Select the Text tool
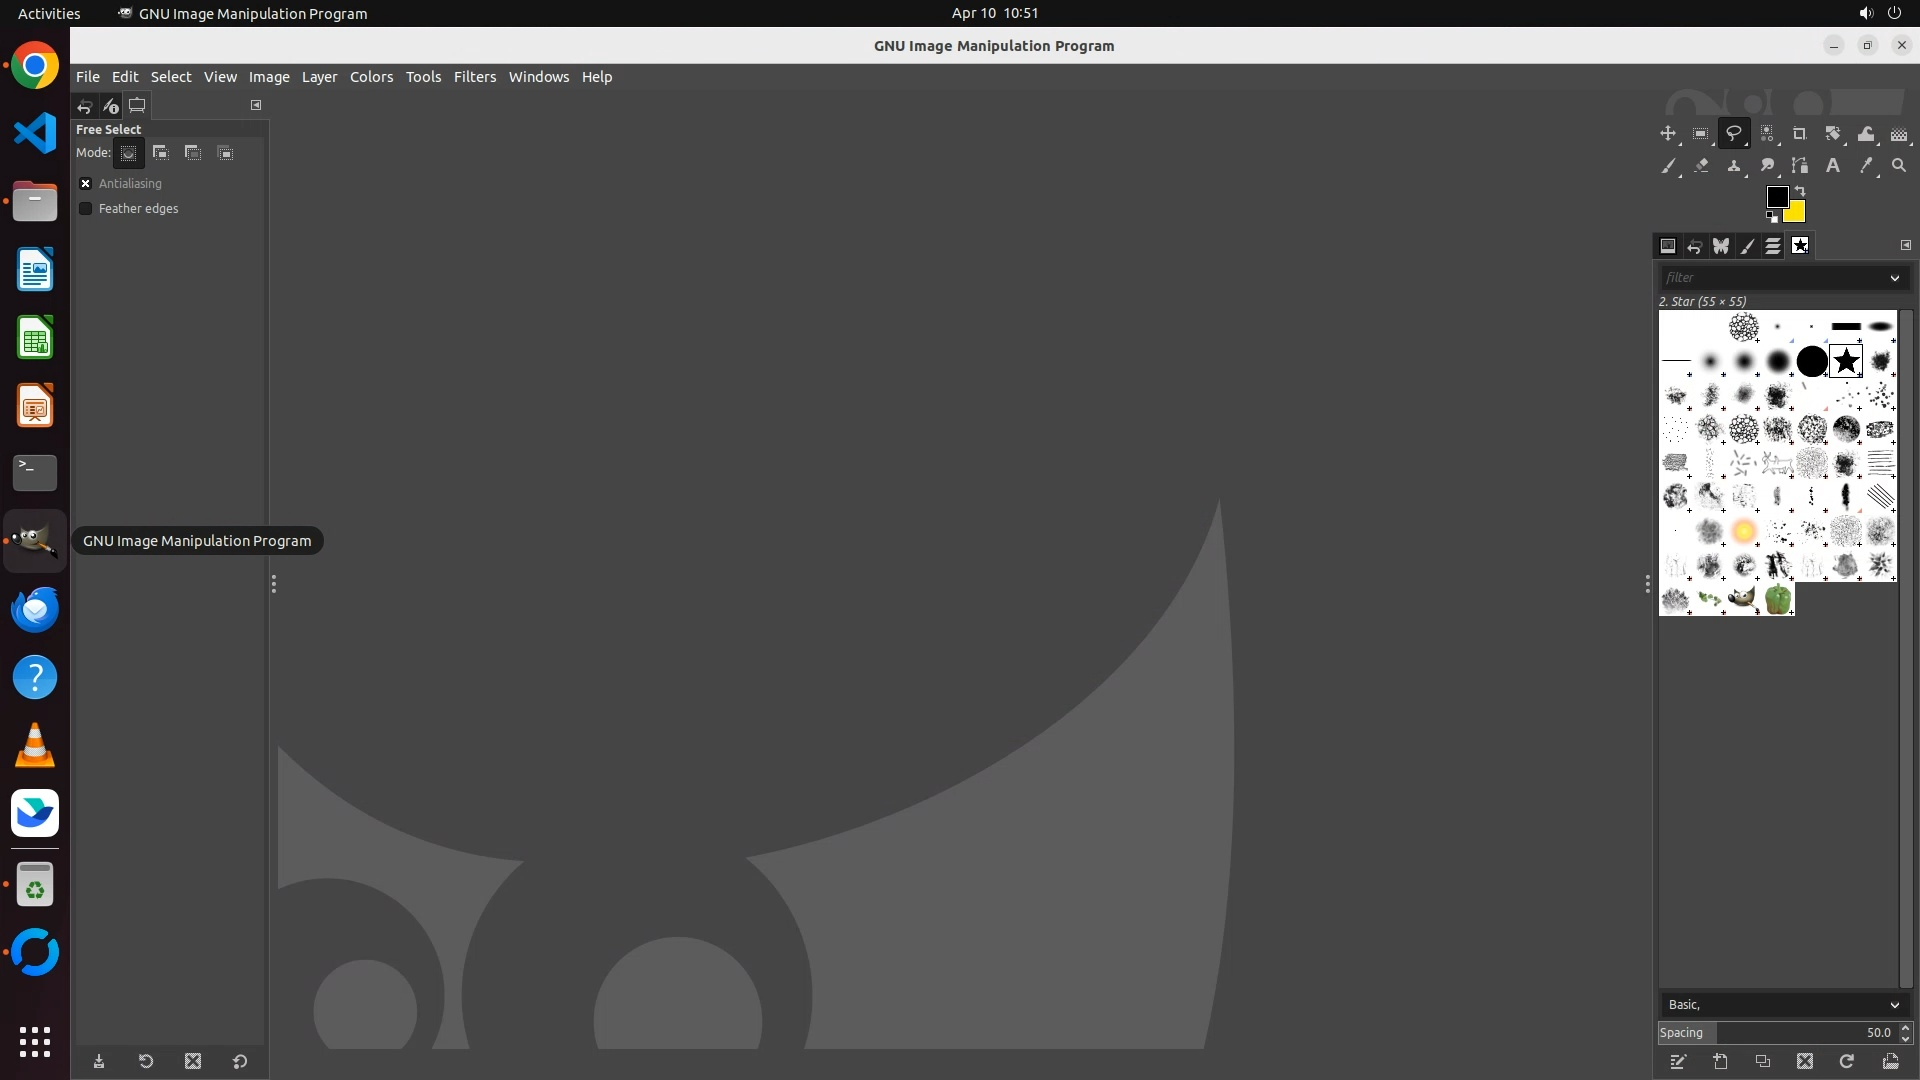The height and width of the screenshot is (1080, 1920). click(x=1833, y=166)
